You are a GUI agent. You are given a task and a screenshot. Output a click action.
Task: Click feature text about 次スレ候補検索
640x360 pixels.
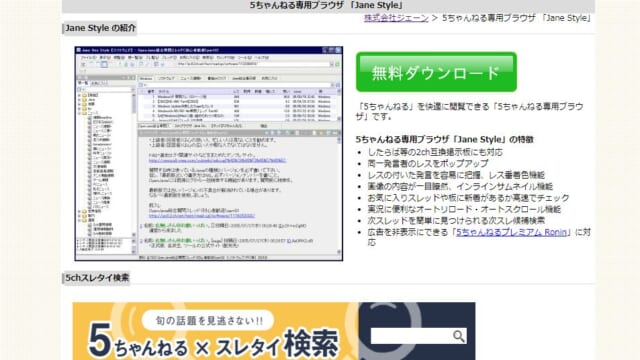click(456, 220)
